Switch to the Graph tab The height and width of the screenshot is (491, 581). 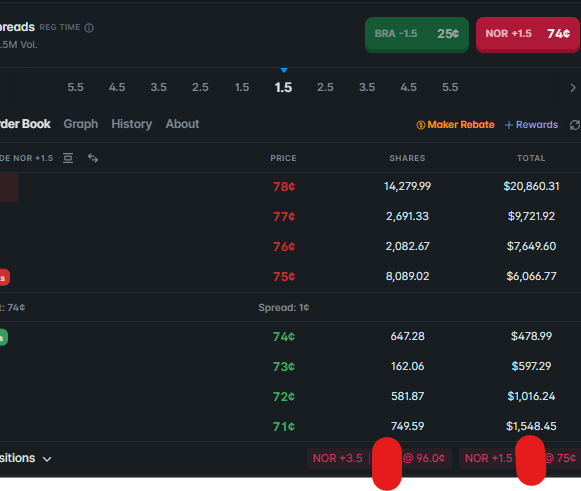(x=81, y=124)
